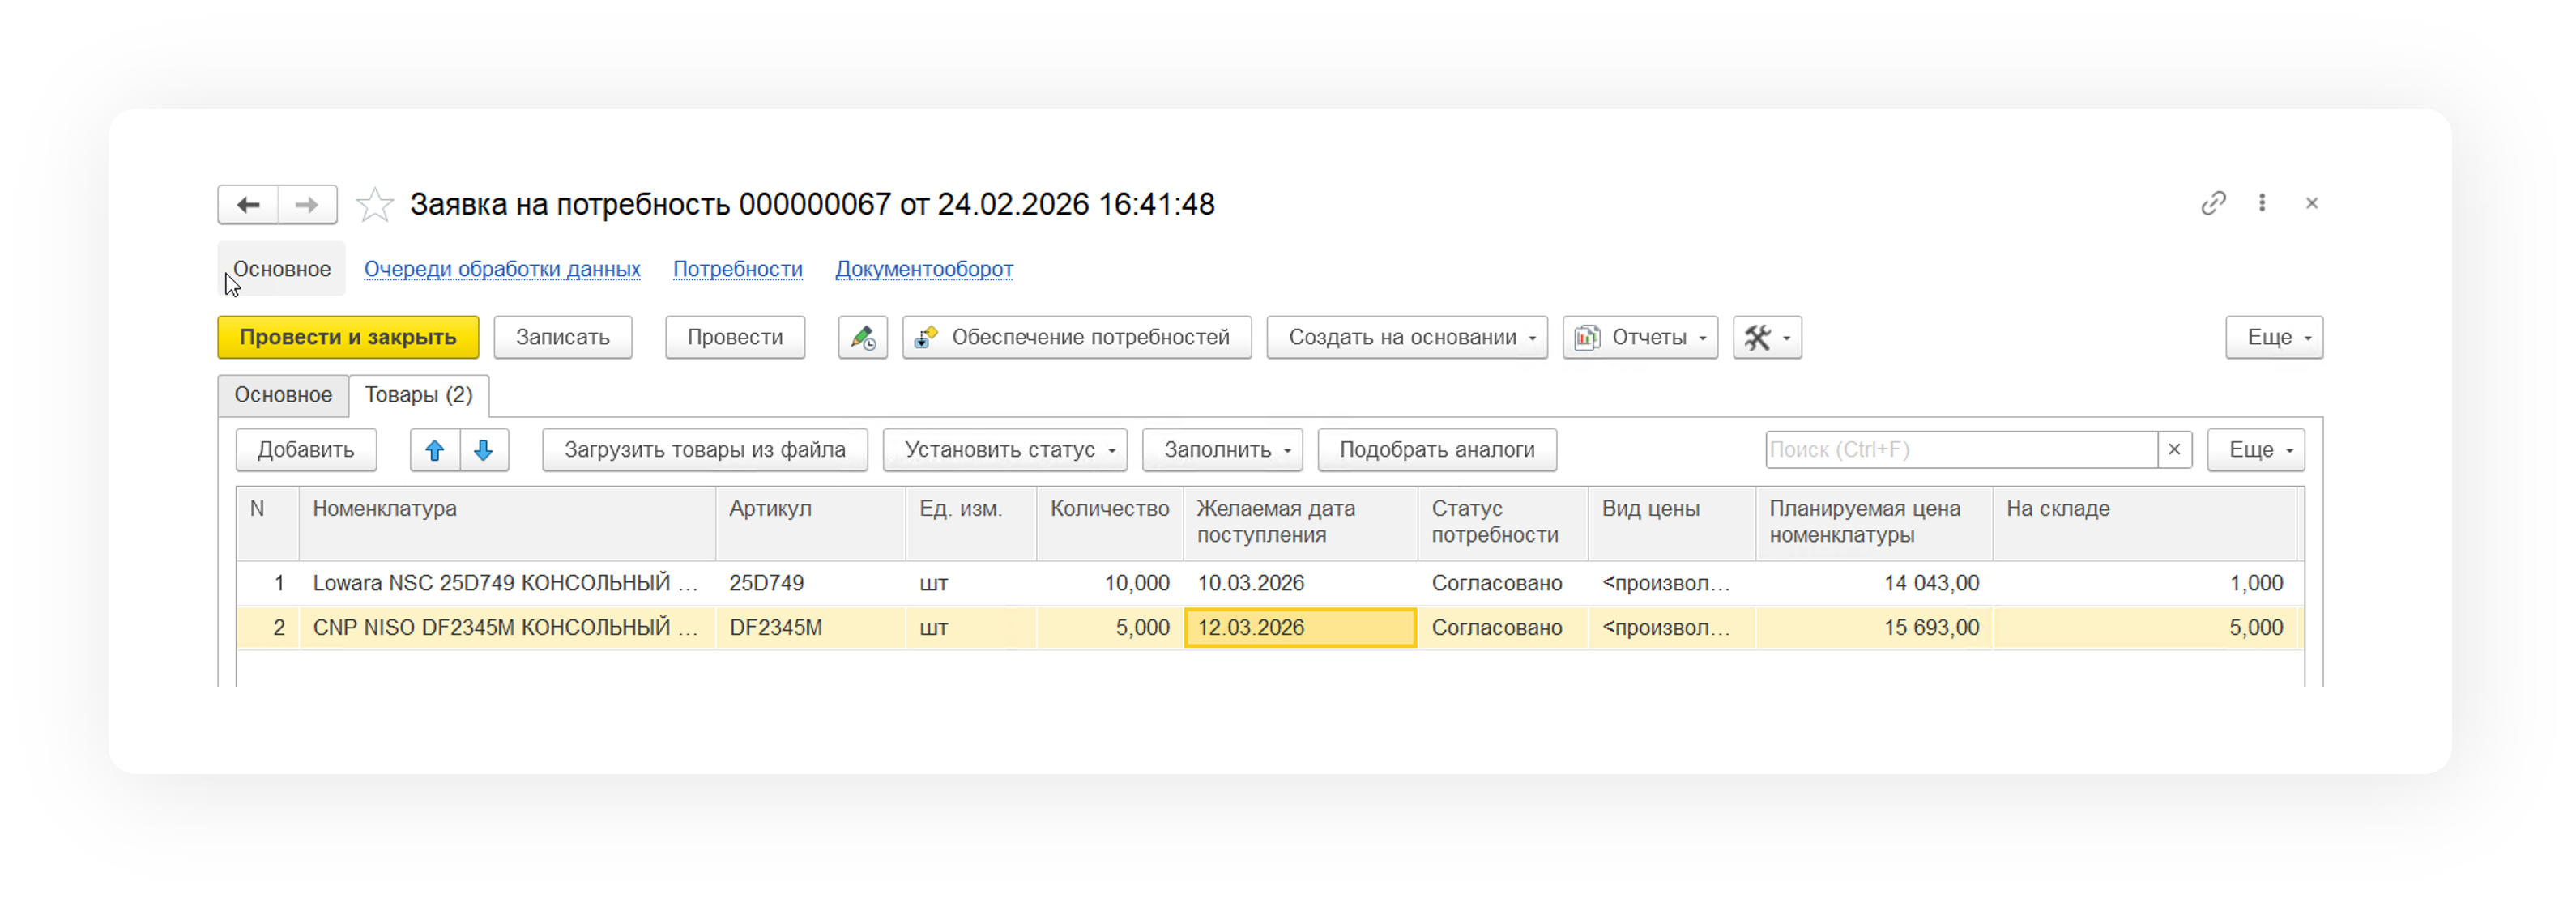Click Обеспечение потребностей button
The width and height of the screenshot is (2576, 898).
click(1077, 338)
